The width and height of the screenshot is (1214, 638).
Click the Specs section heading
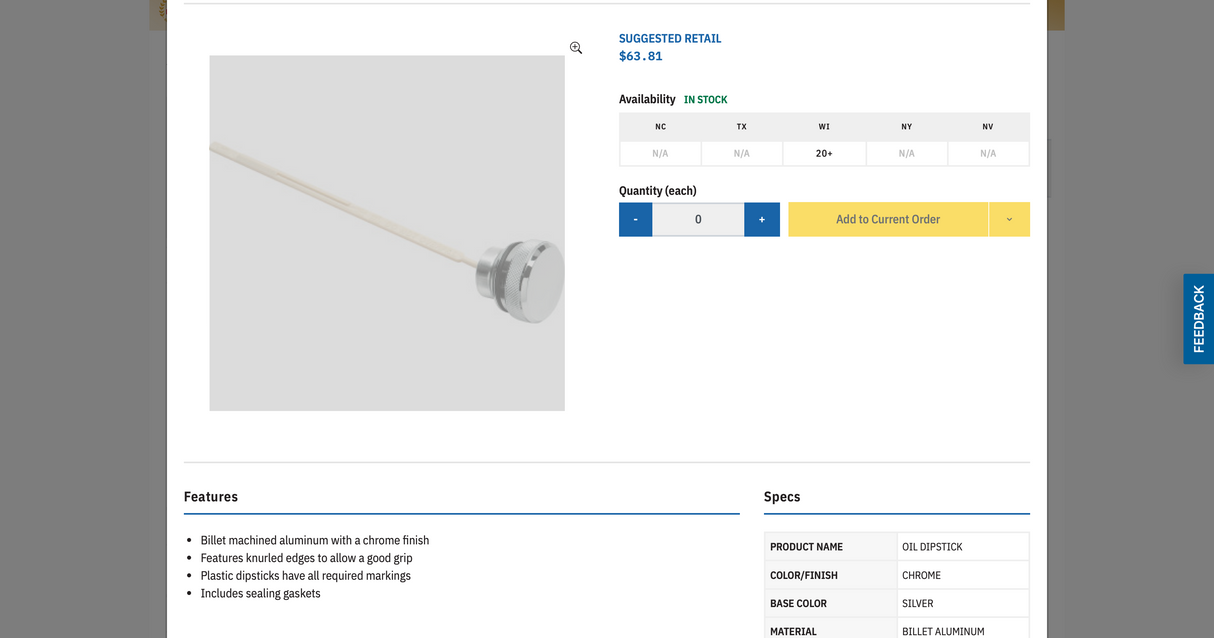tap(782, 497)
